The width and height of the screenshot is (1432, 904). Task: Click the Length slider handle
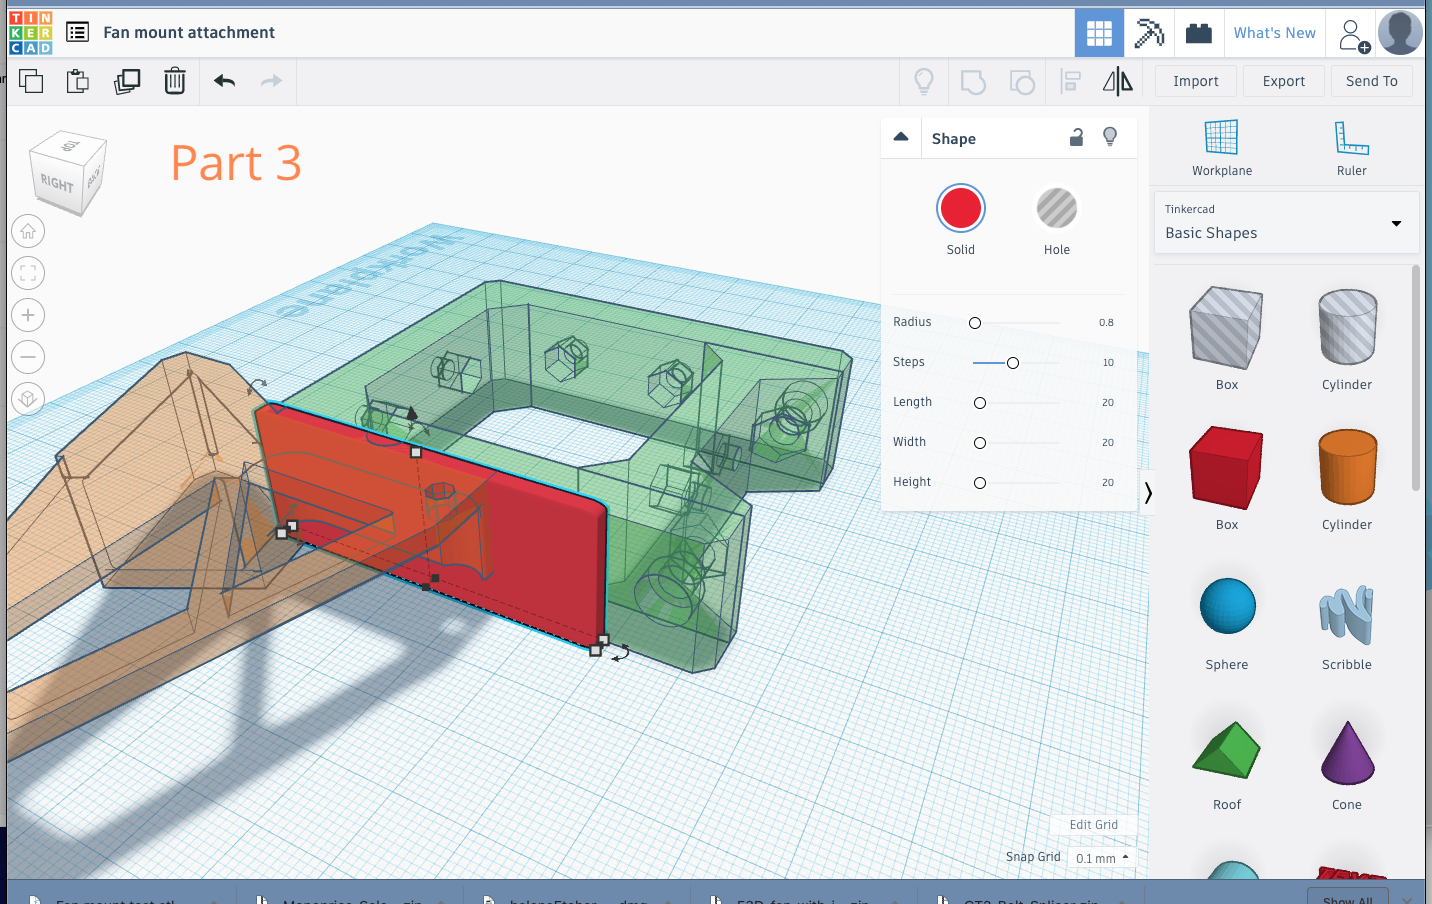(980, 403)
